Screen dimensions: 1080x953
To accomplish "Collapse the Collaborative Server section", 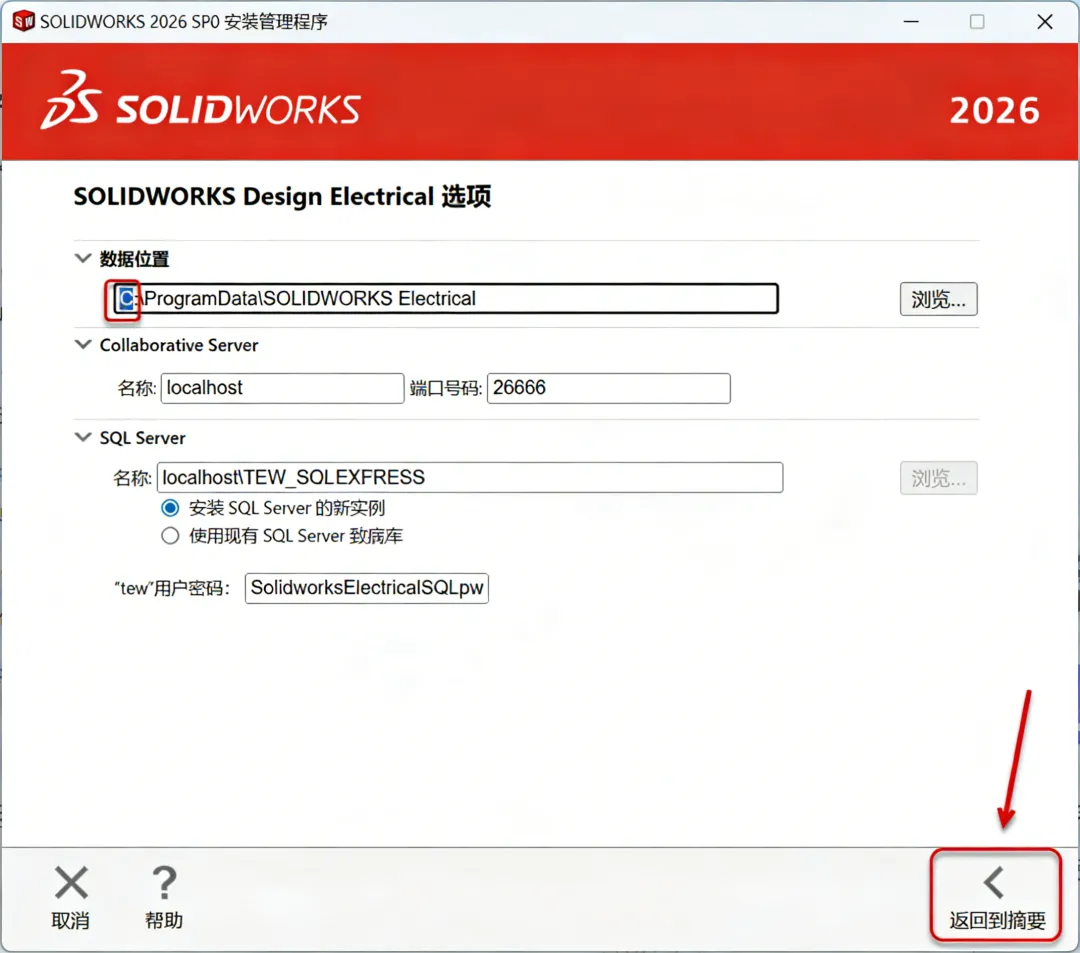I will [83, 344].
